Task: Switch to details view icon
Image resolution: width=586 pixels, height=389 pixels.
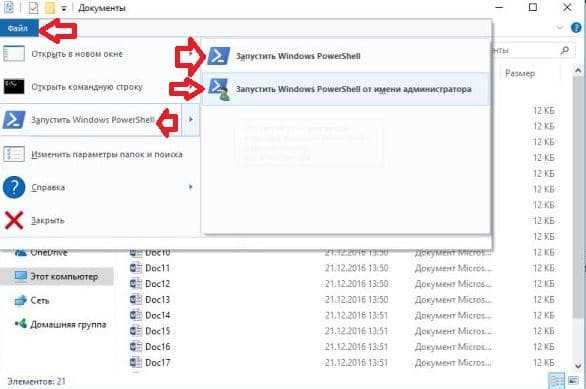Action: pyautogui.click(x=556, y=381)
